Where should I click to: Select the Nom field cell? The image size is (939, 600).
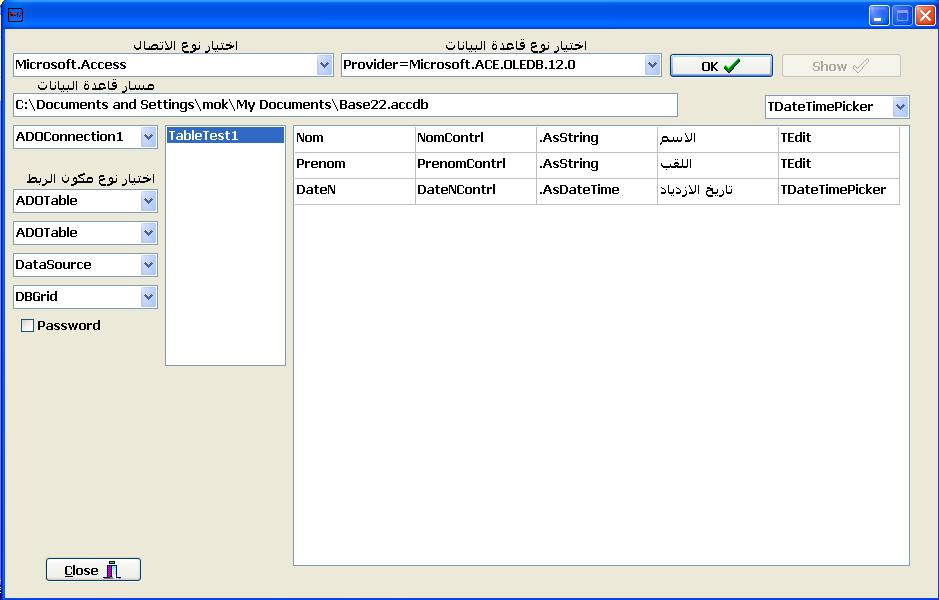[354, 138]
